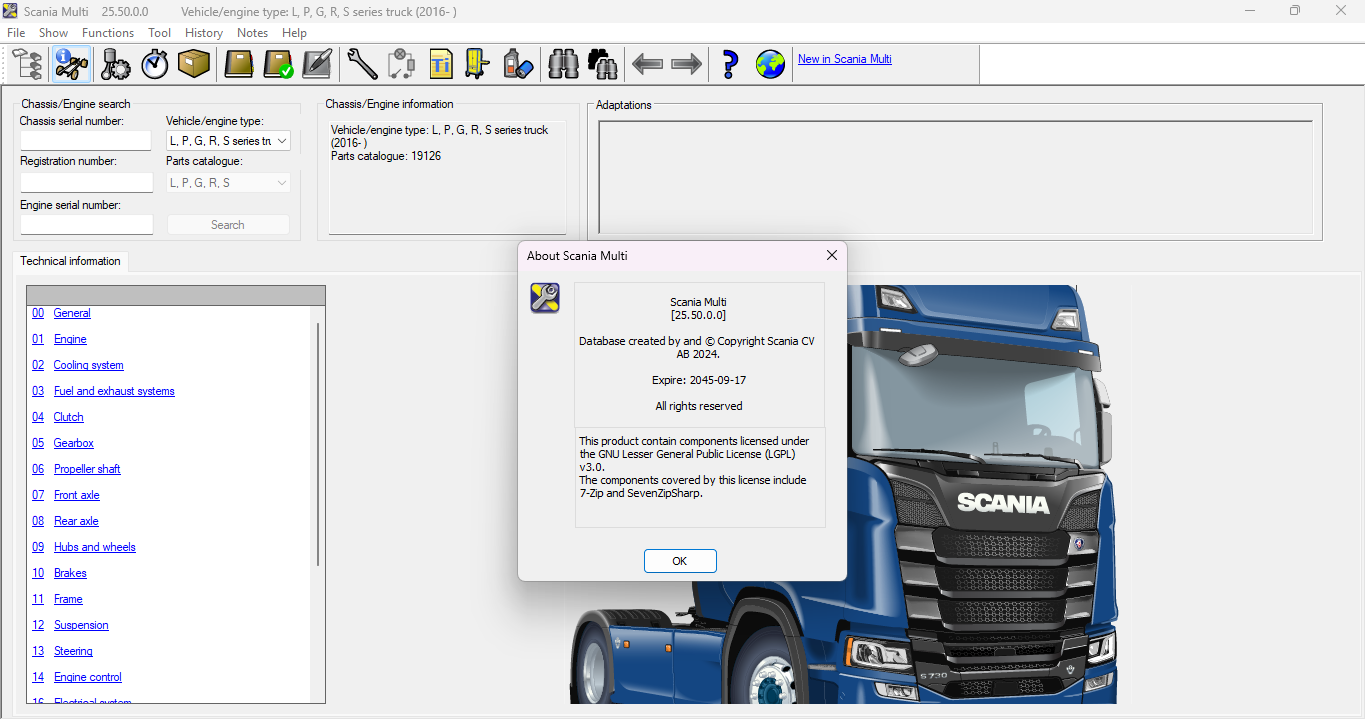Open the Help menu

point(295,33)
